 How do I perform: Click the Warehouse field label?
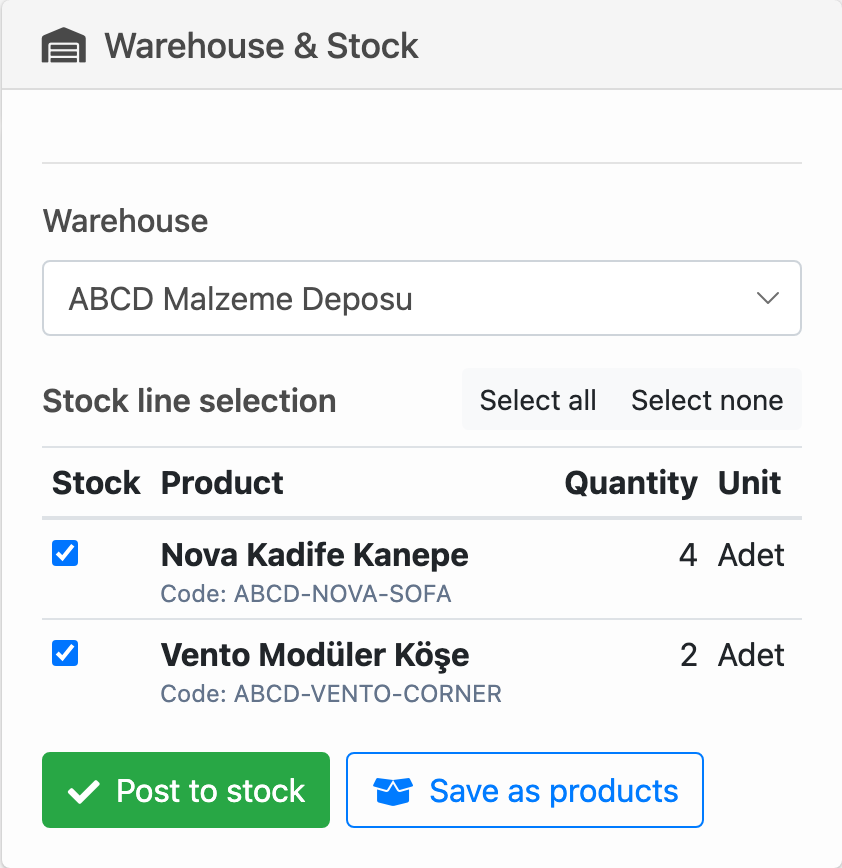(125, 221)
